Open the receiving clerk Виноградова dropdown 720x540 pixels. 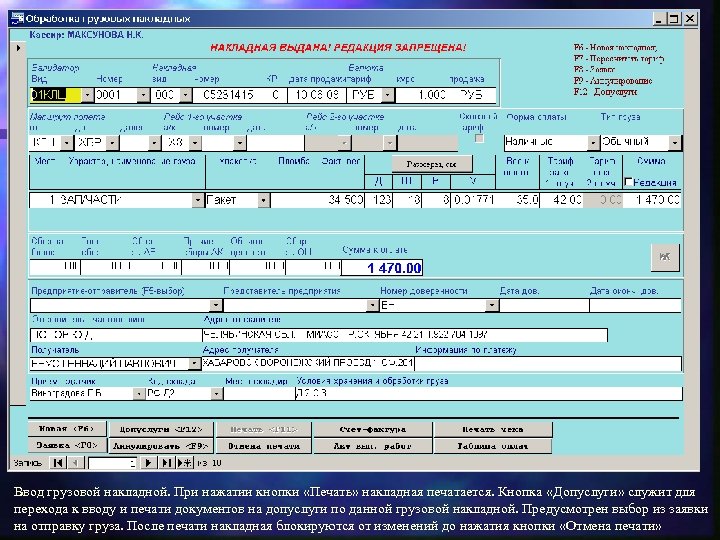pos(138,394)
